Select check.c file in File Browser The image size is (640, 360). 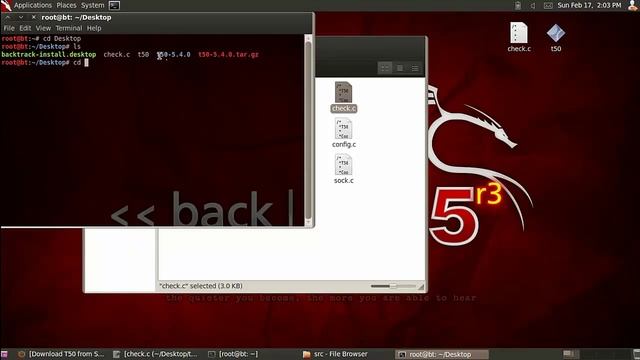[x=344, y=97]
